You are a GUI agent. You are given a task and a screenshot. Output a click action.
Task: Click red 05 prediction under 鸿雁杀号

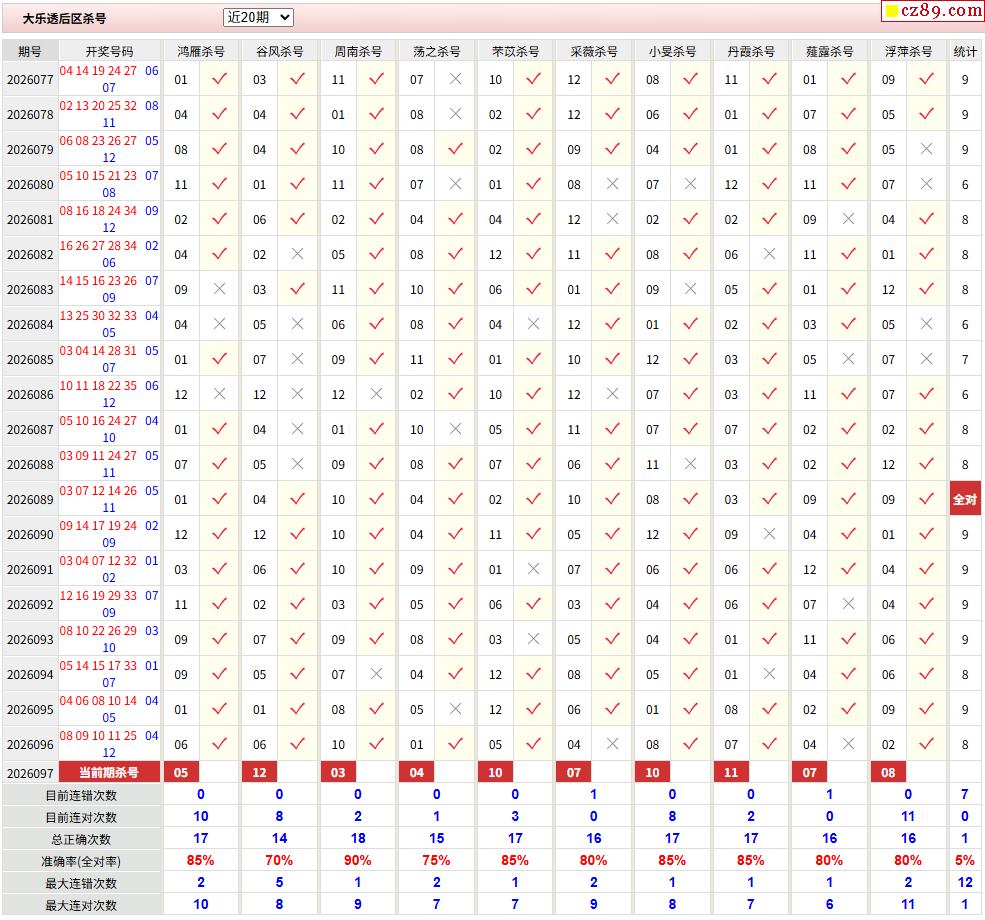coord(181,772)
